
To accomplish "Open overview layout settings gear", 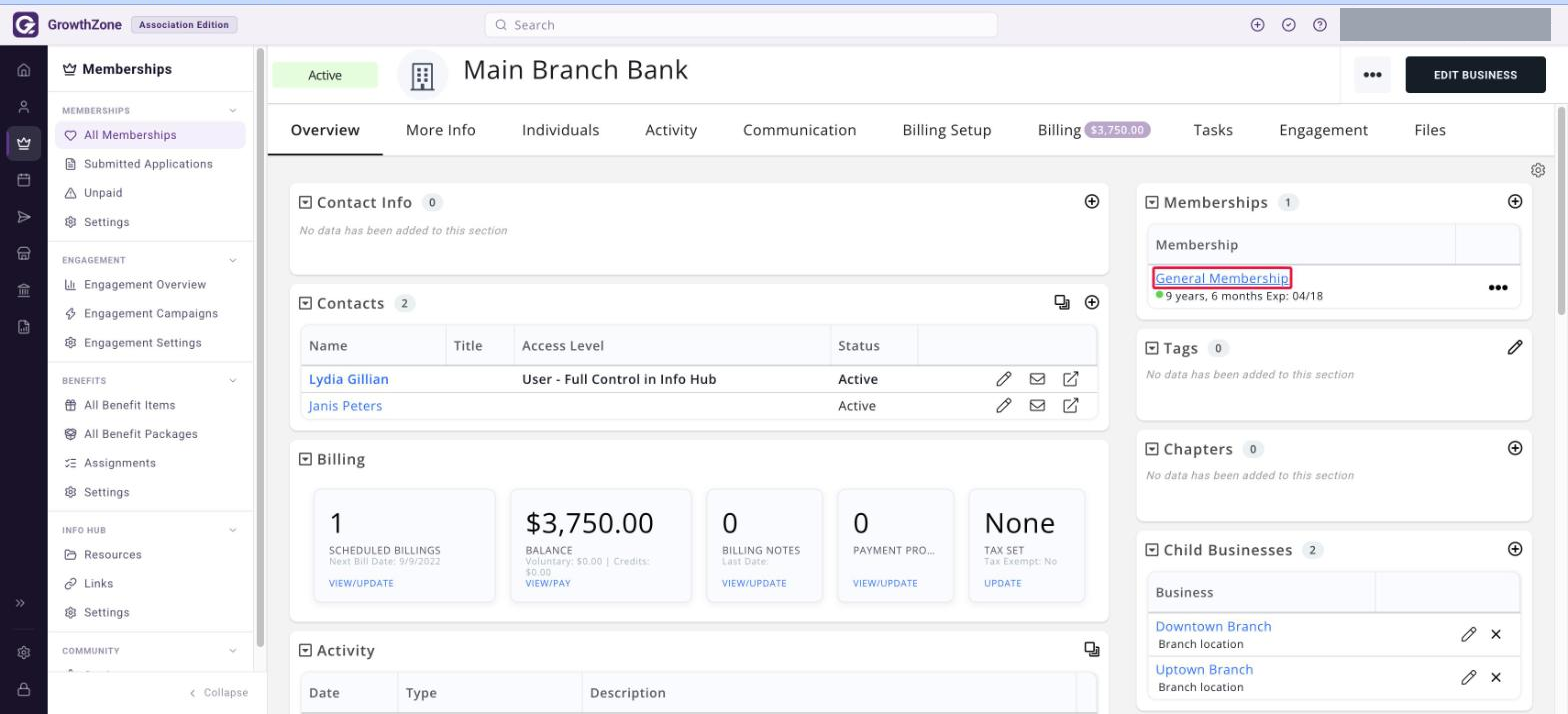I will click(1538, 170).
